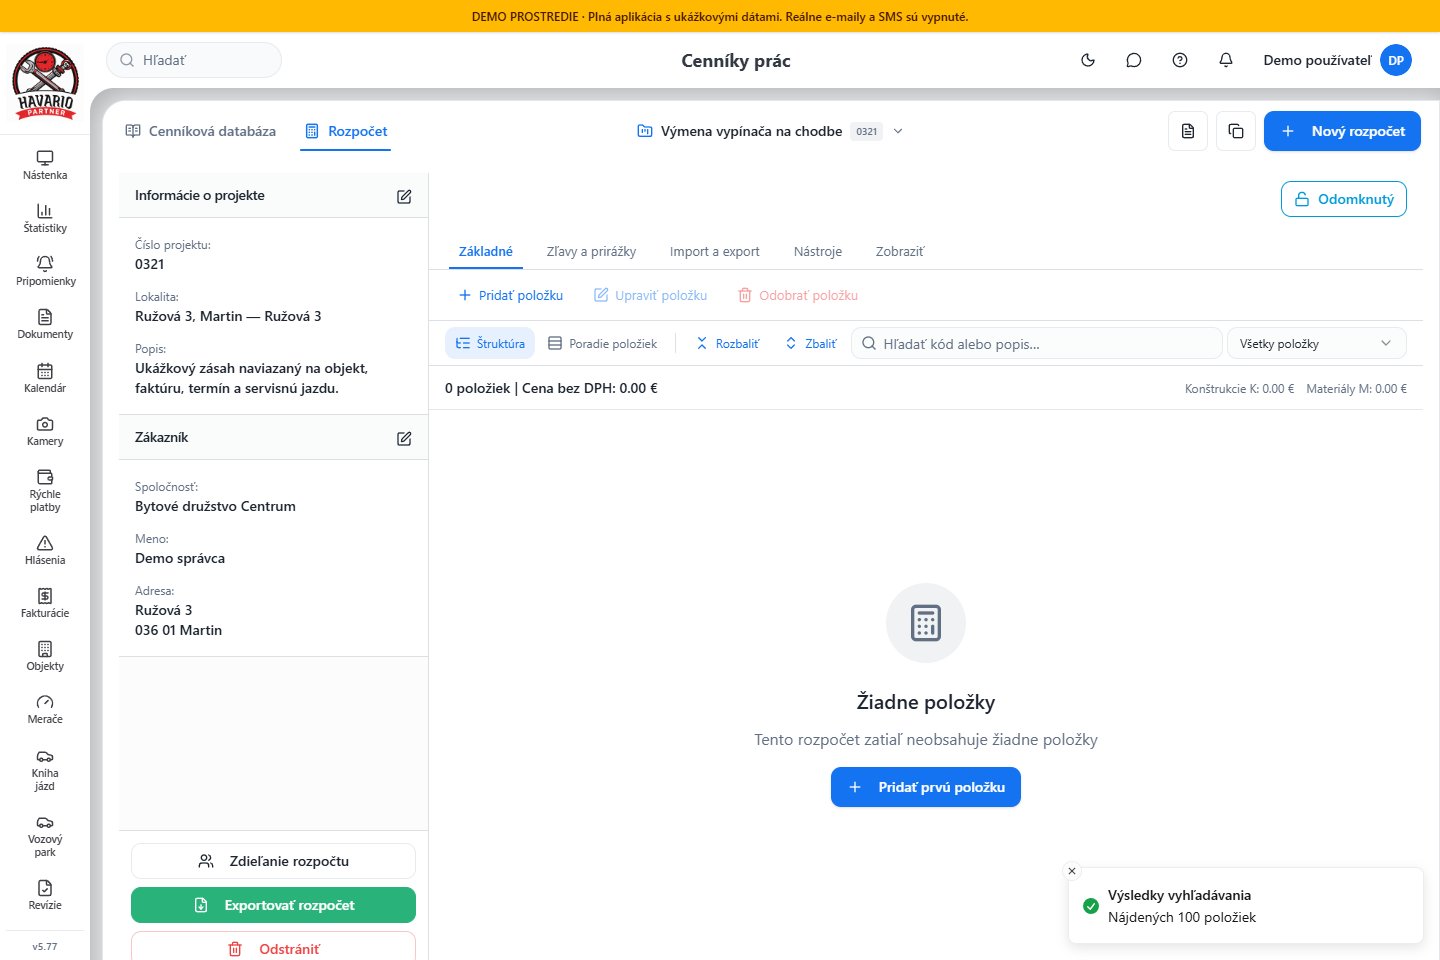Expand project selector Výmena vypínača na chodbe
Image resolution: width=1440 pixels, height=960 pixels.
pos(771,131)
